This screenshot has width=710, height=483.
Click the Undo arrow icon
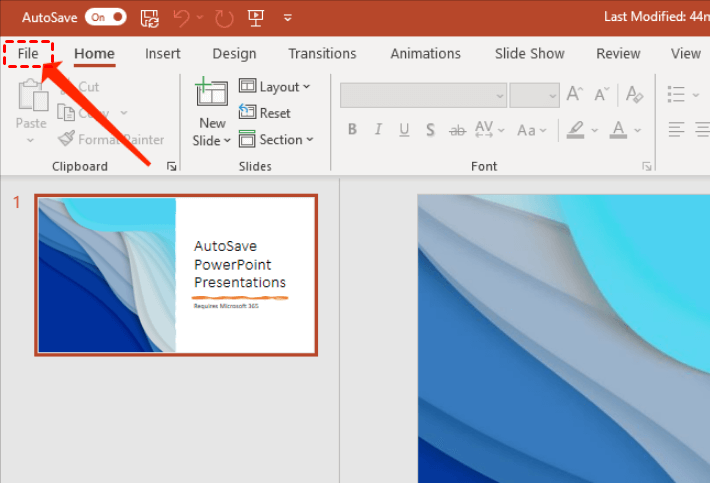[181, 18]
